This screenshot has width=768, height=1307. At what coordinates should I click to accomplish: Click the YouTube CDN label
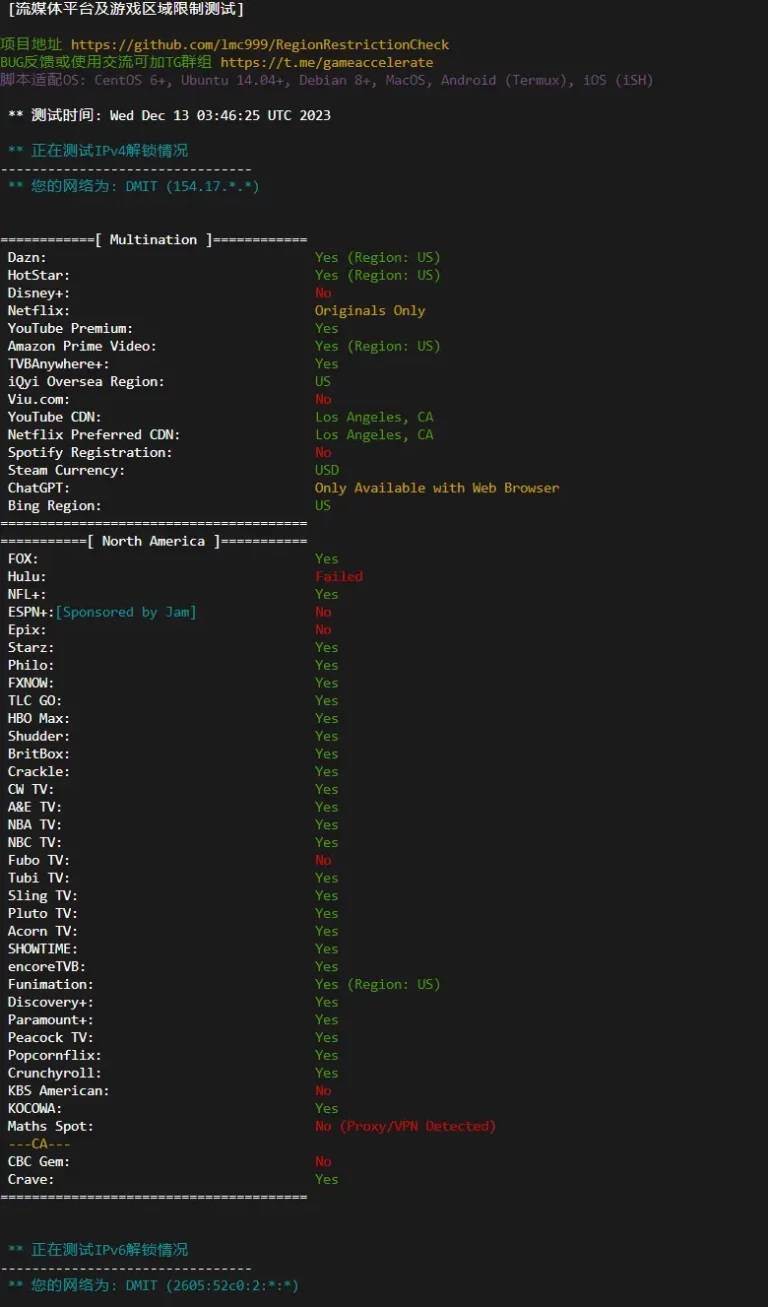[x=54, y=417]
